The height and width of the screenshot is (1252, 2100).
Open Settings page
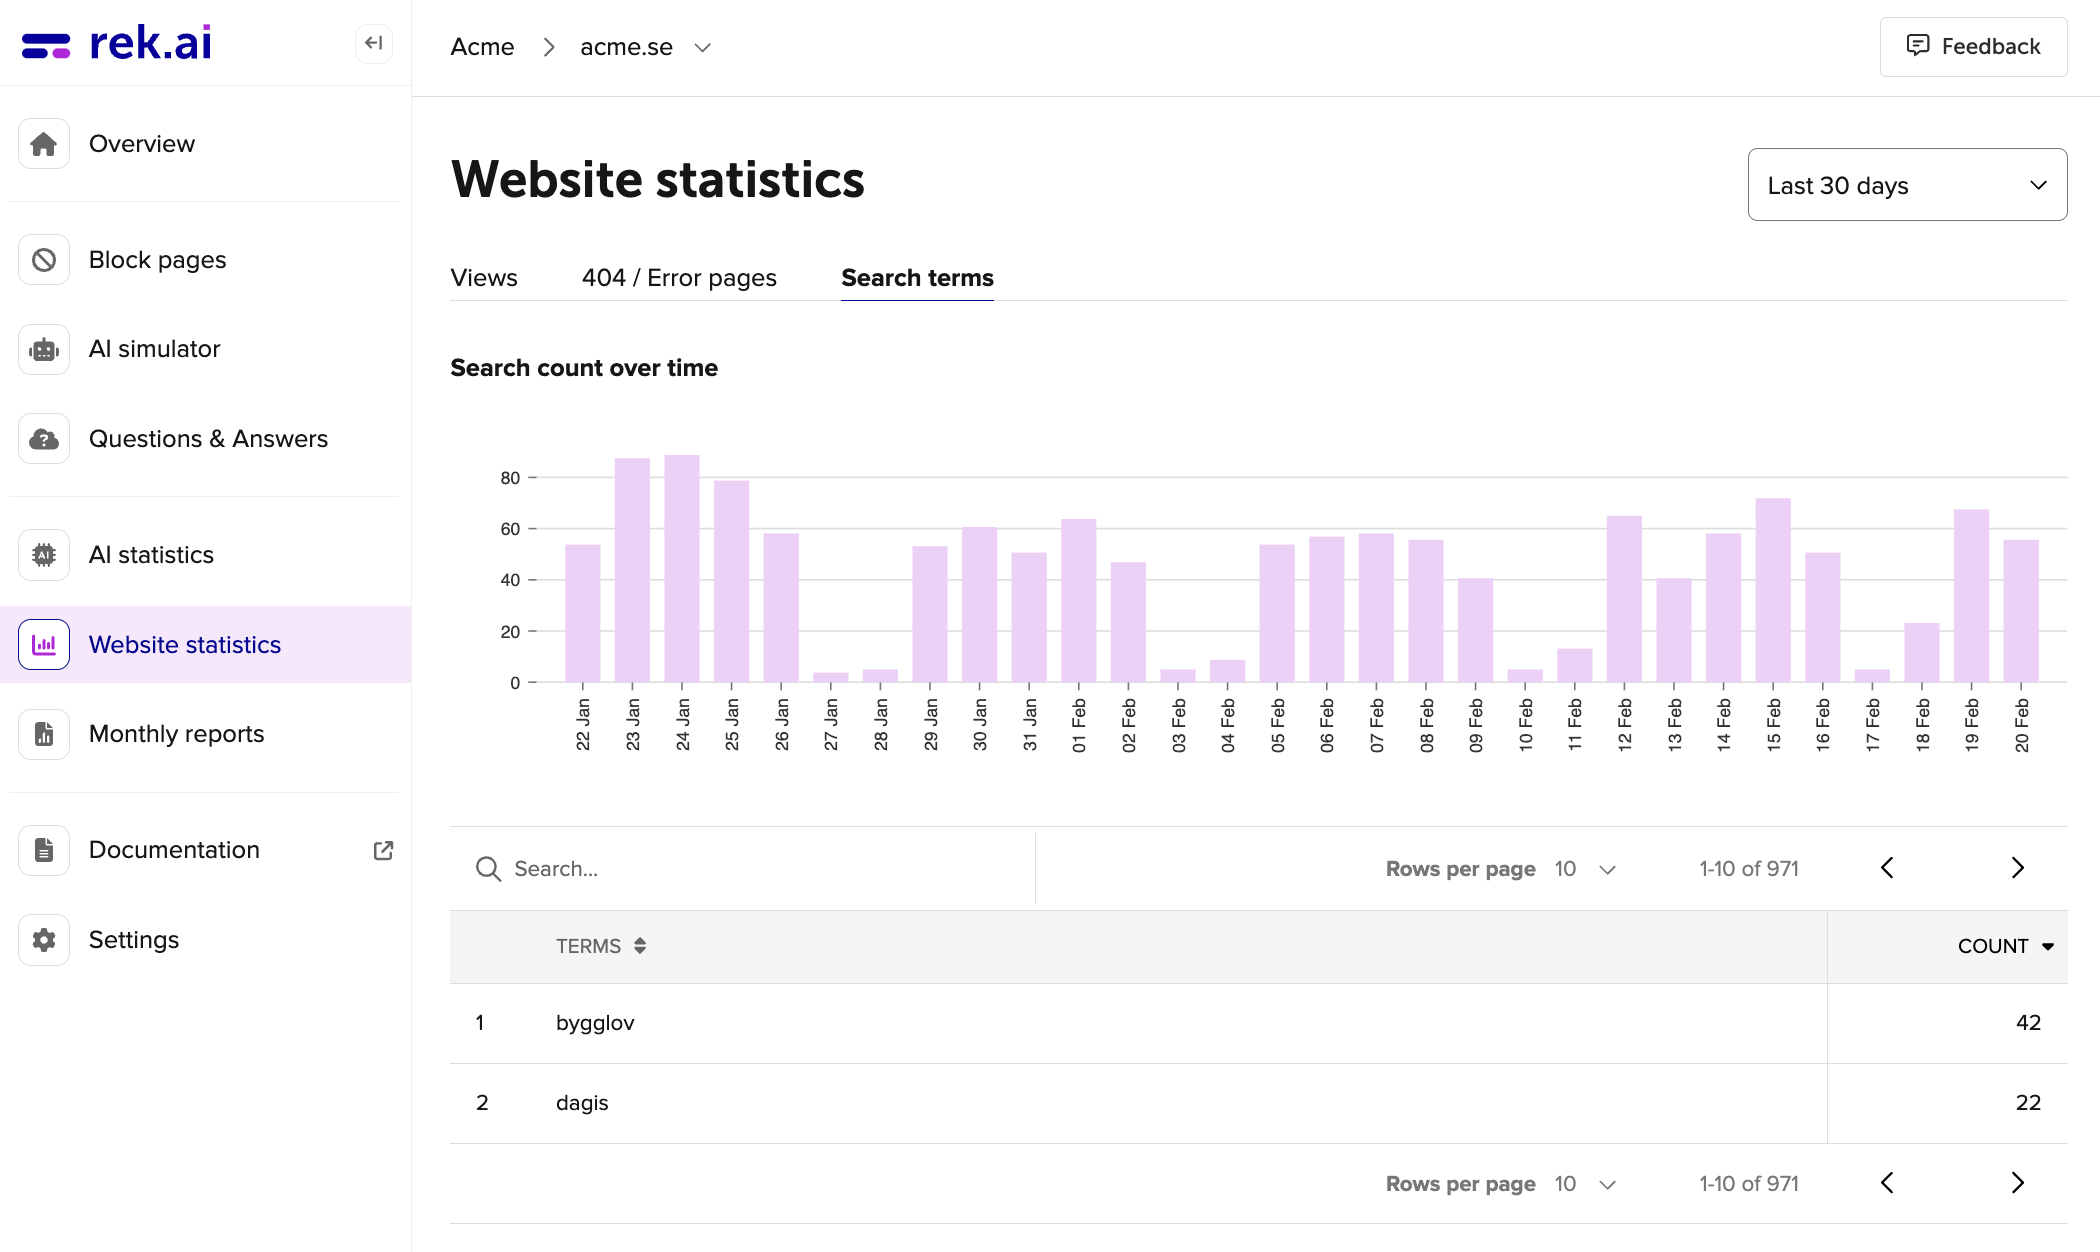[134, 940]
